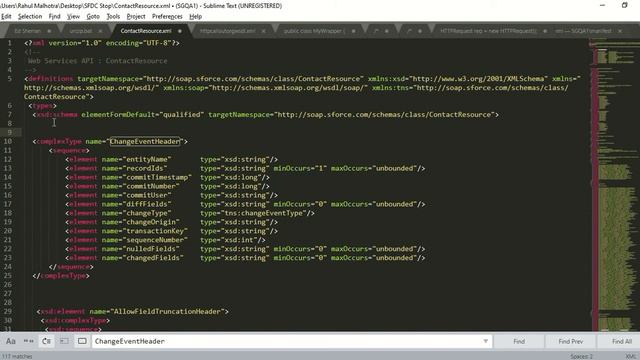The width and height of the screenshot is (640, 360).
Task: Toggle highlight matches option
Action: pyautogui.click(x=82, y=341)
